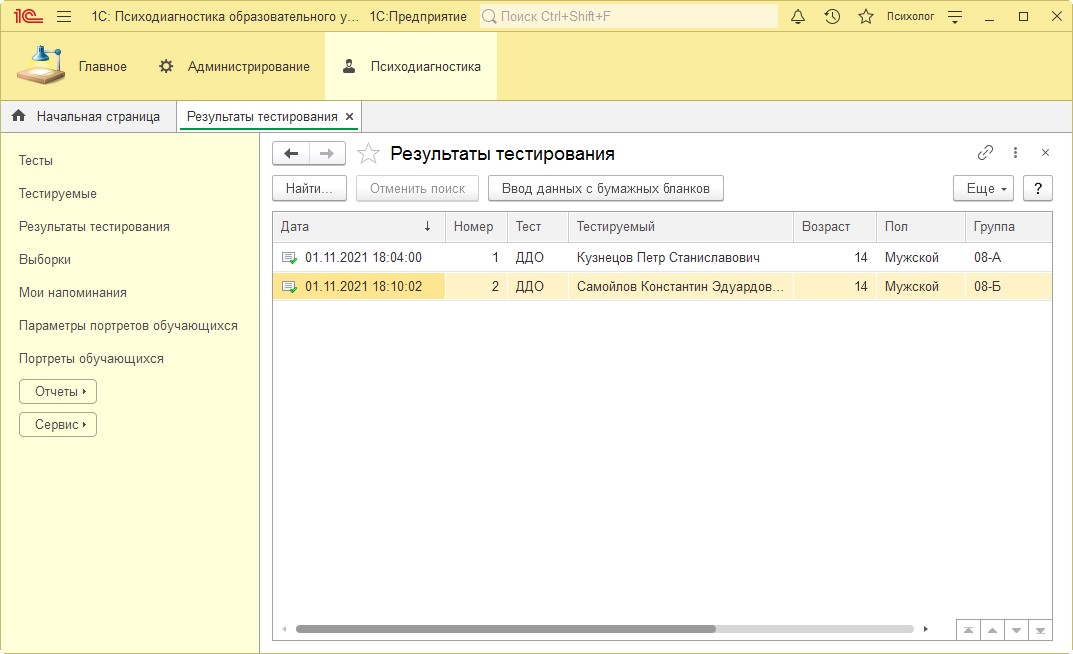The height and width of the screenshot is (654, 1073).
Task: Expand the Еще dropdown button
Action: (x=983, y=188)
